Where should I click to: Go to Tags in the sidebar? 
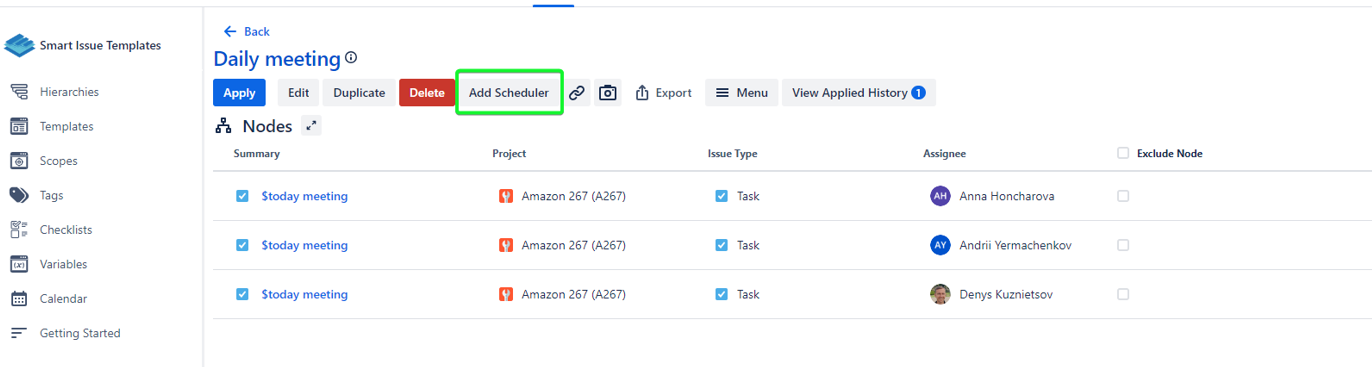click(x=51, y=195)
